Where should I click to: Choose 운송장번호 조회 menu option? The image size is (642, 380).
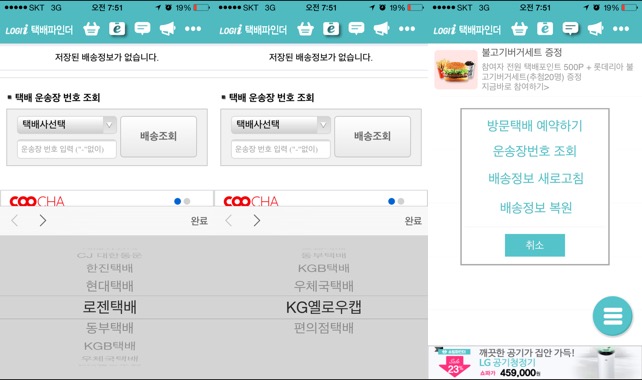click(535, 151)
